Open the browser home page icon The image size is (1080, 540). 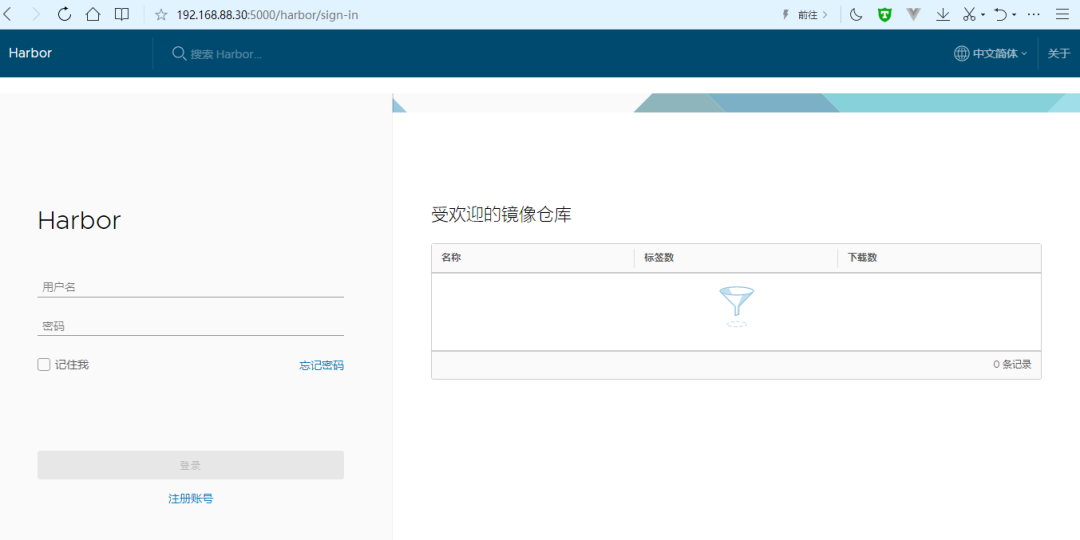93,14
